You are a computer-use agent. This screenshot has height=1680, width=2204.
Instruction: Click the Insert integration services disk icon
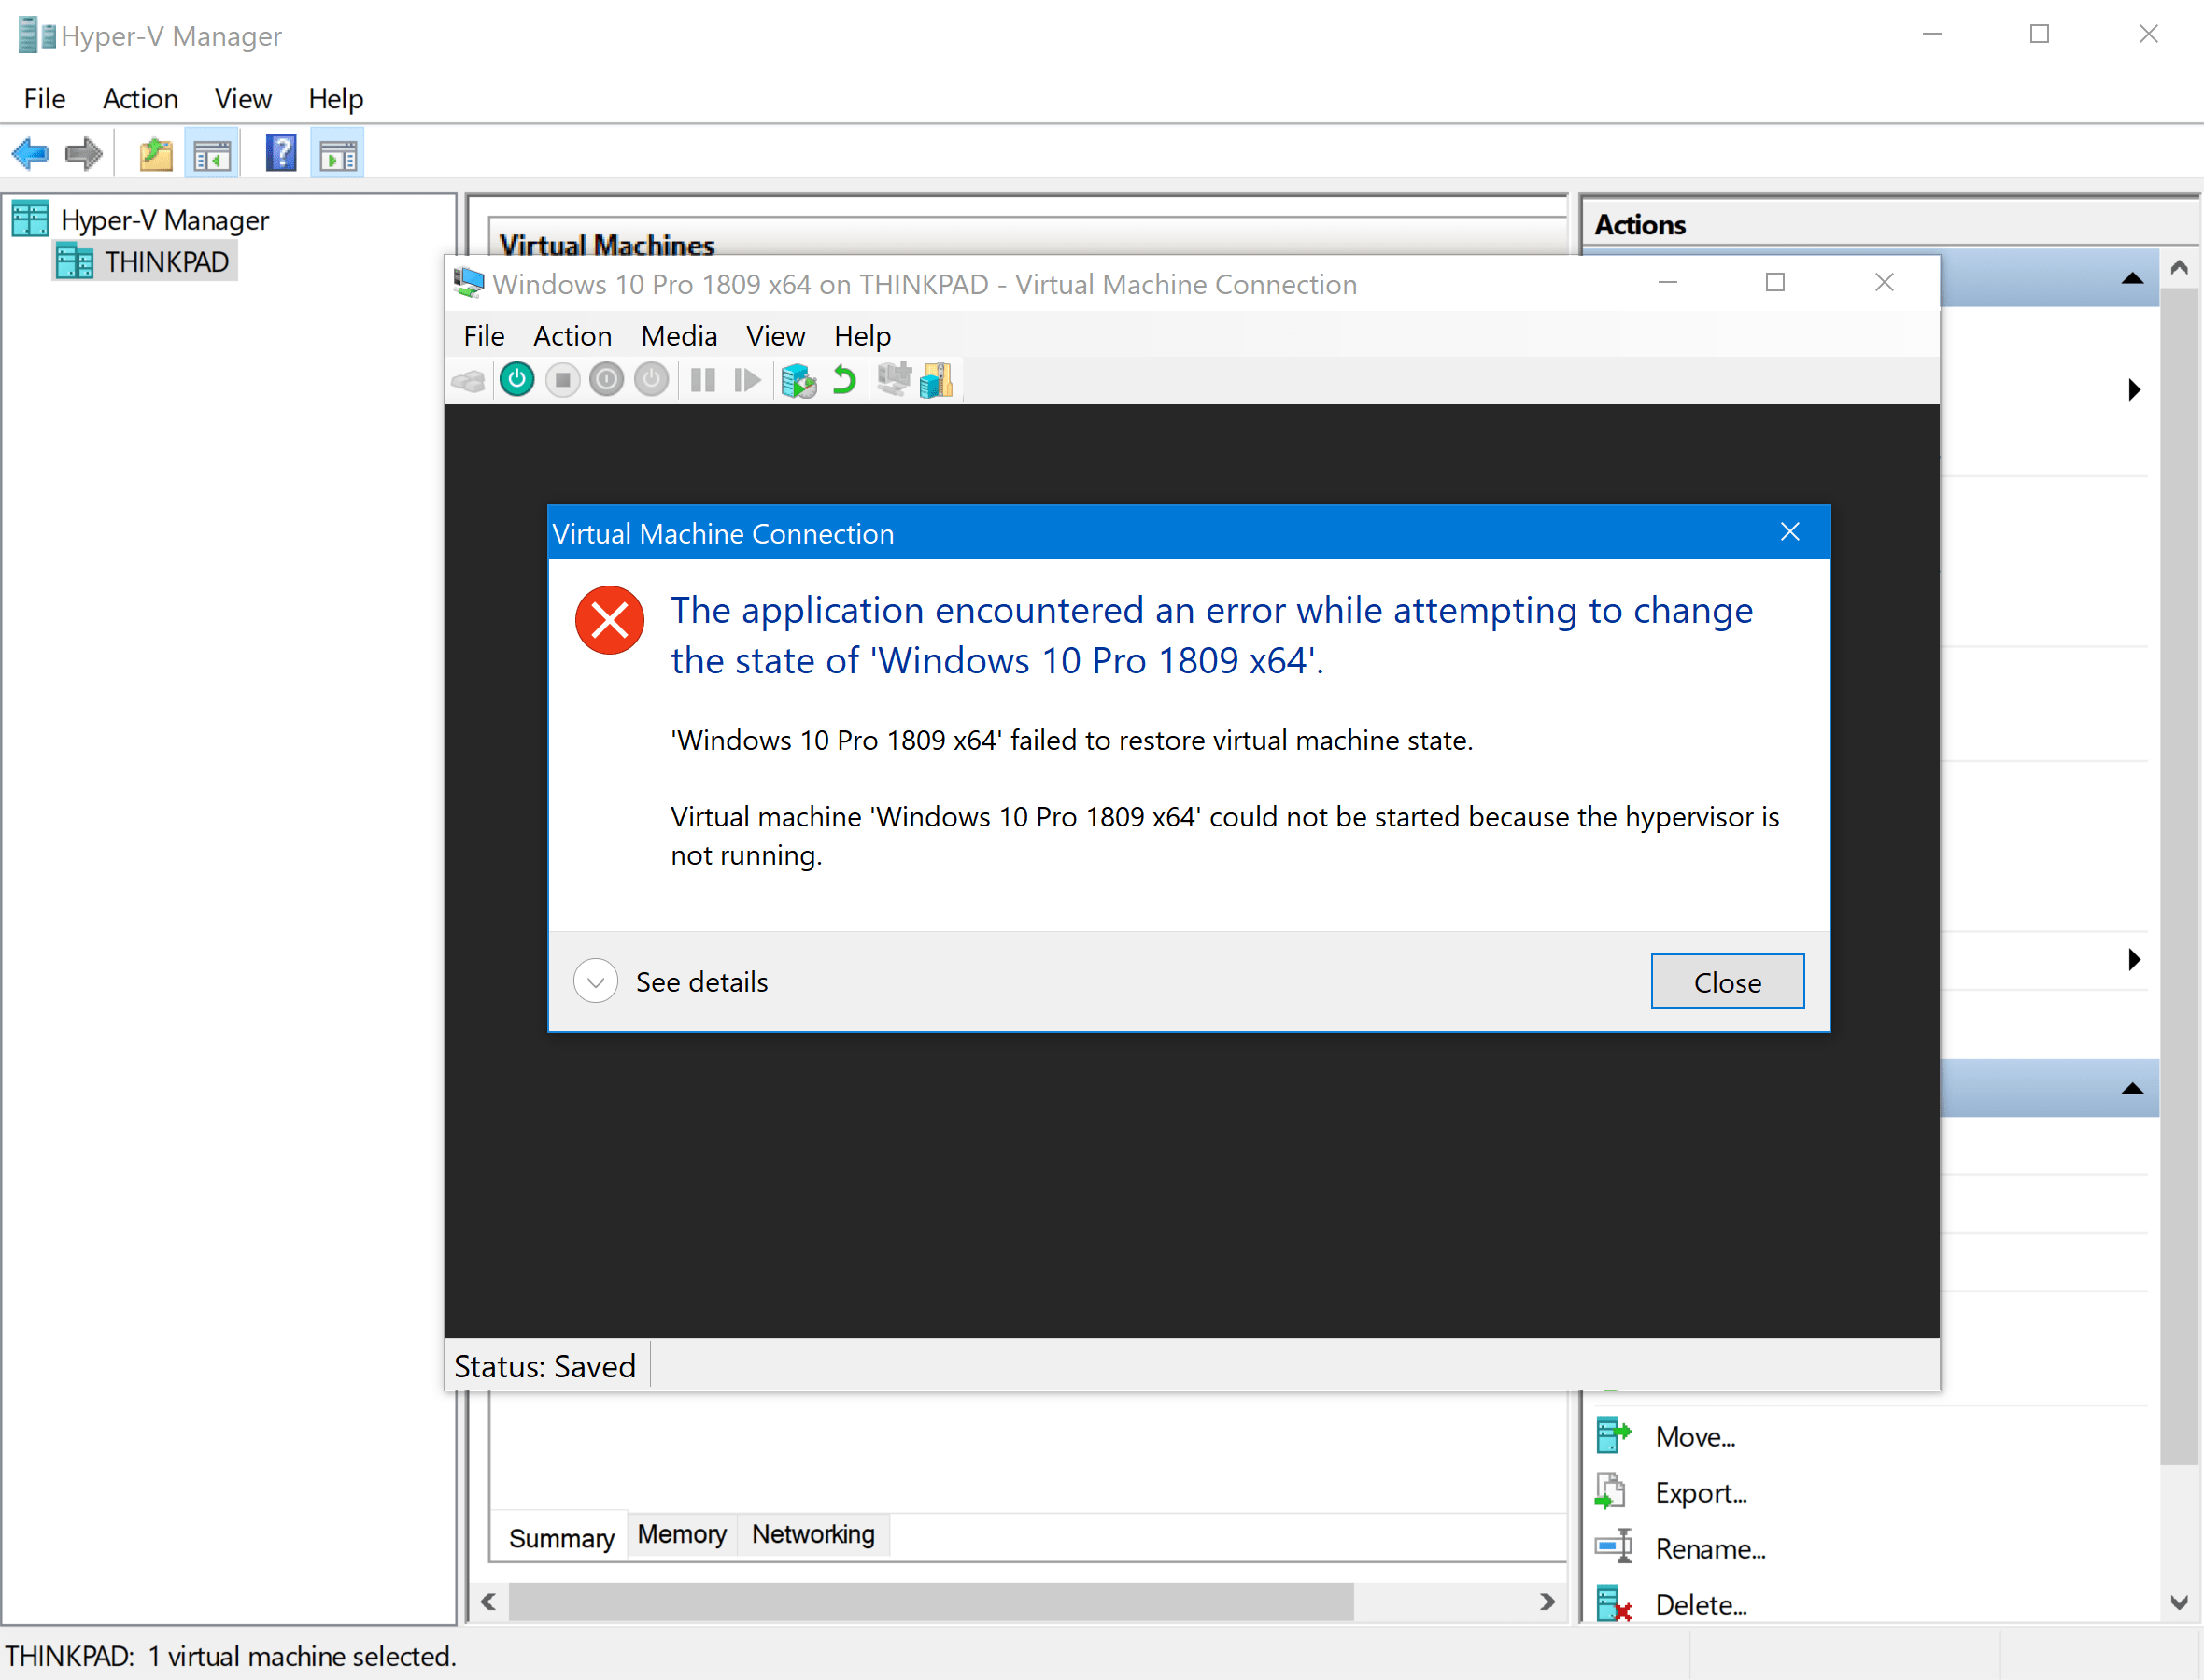click(934, 381)
